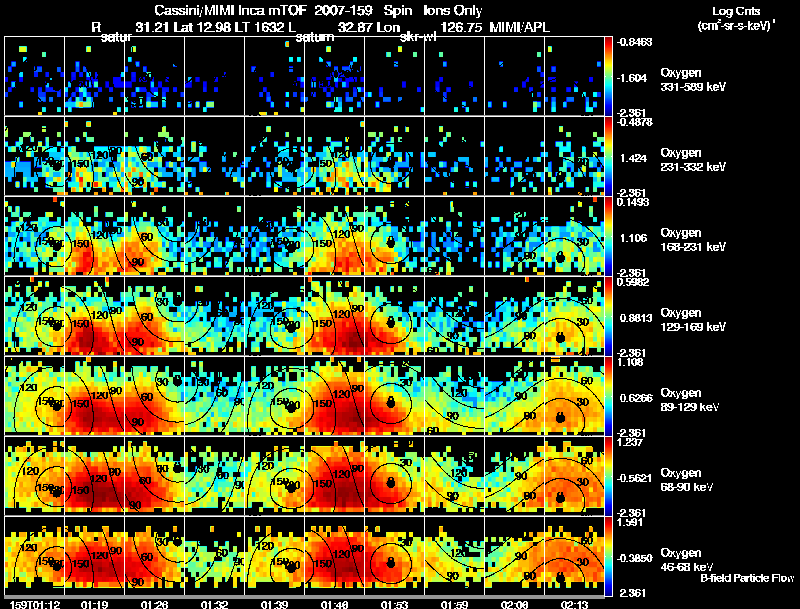Image resolution: width=800 pixels, height=609 pixels.
Task: Open the 168-231 keV panel at 01:26
Action: click(x=155, y=236)
